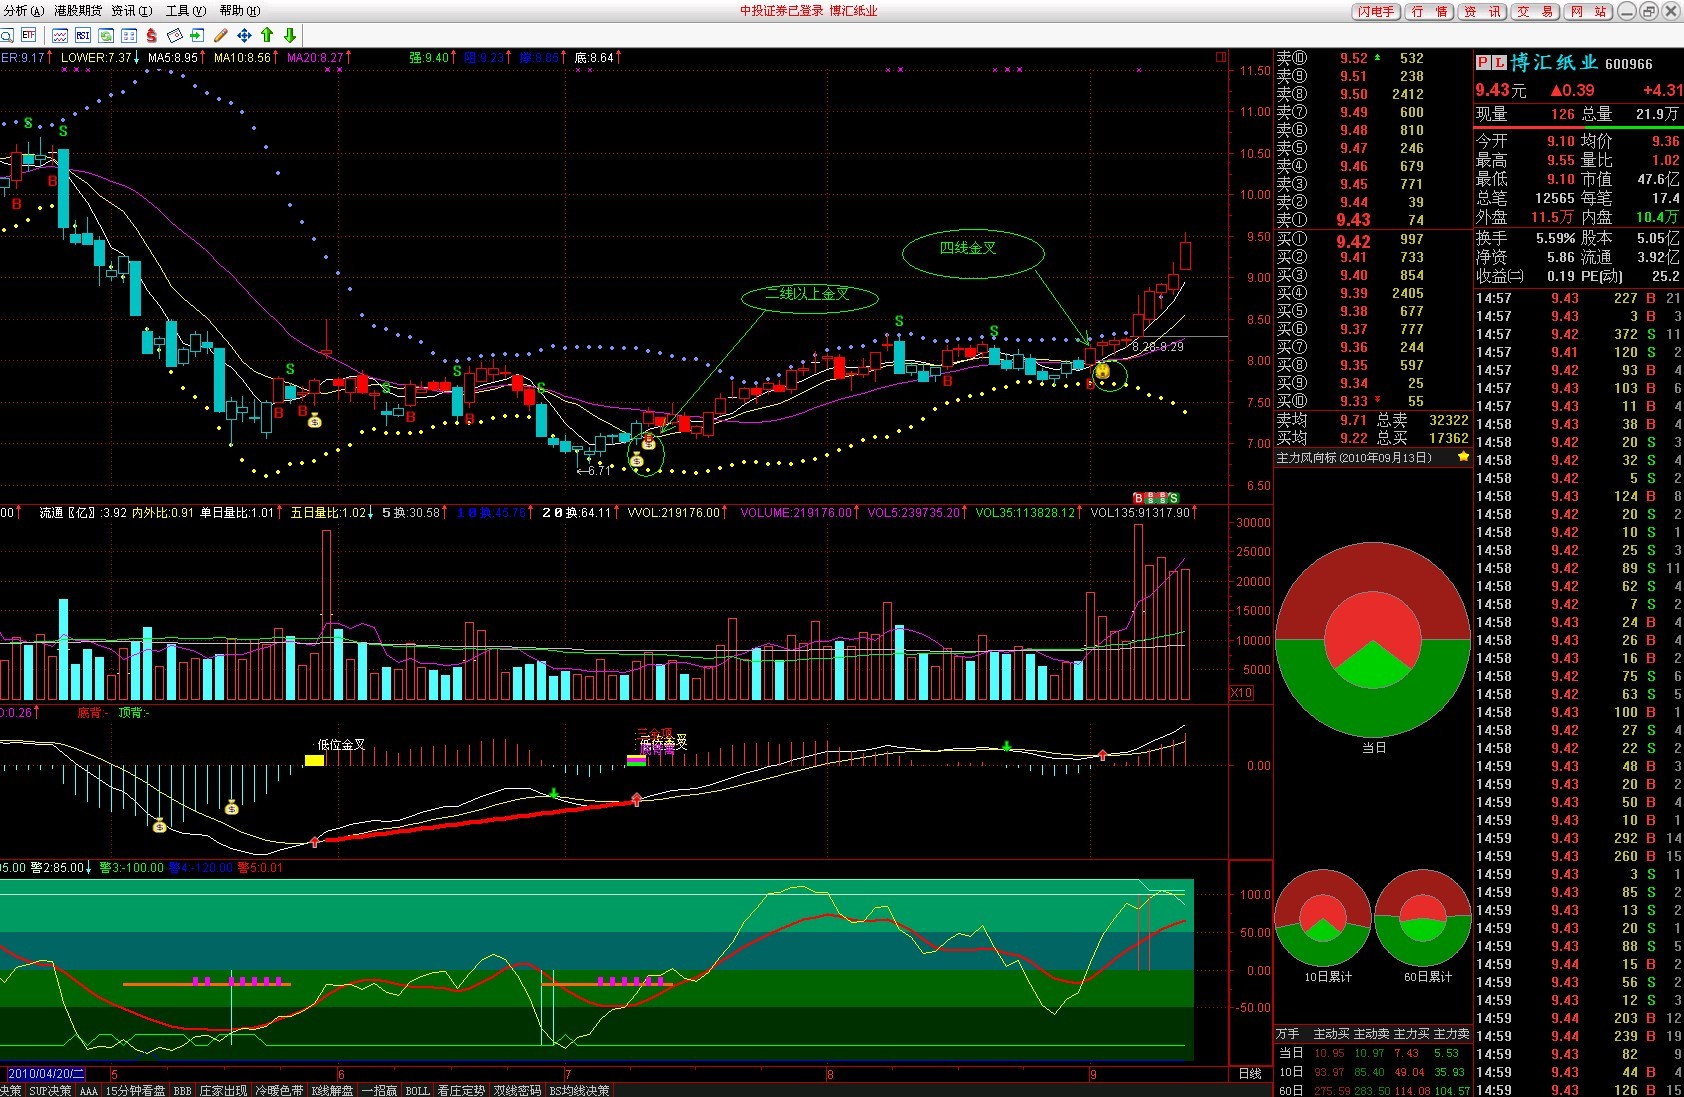Select the pencil drawing tool
This screenshot has width=1684, height=1097.
[221, 35]
